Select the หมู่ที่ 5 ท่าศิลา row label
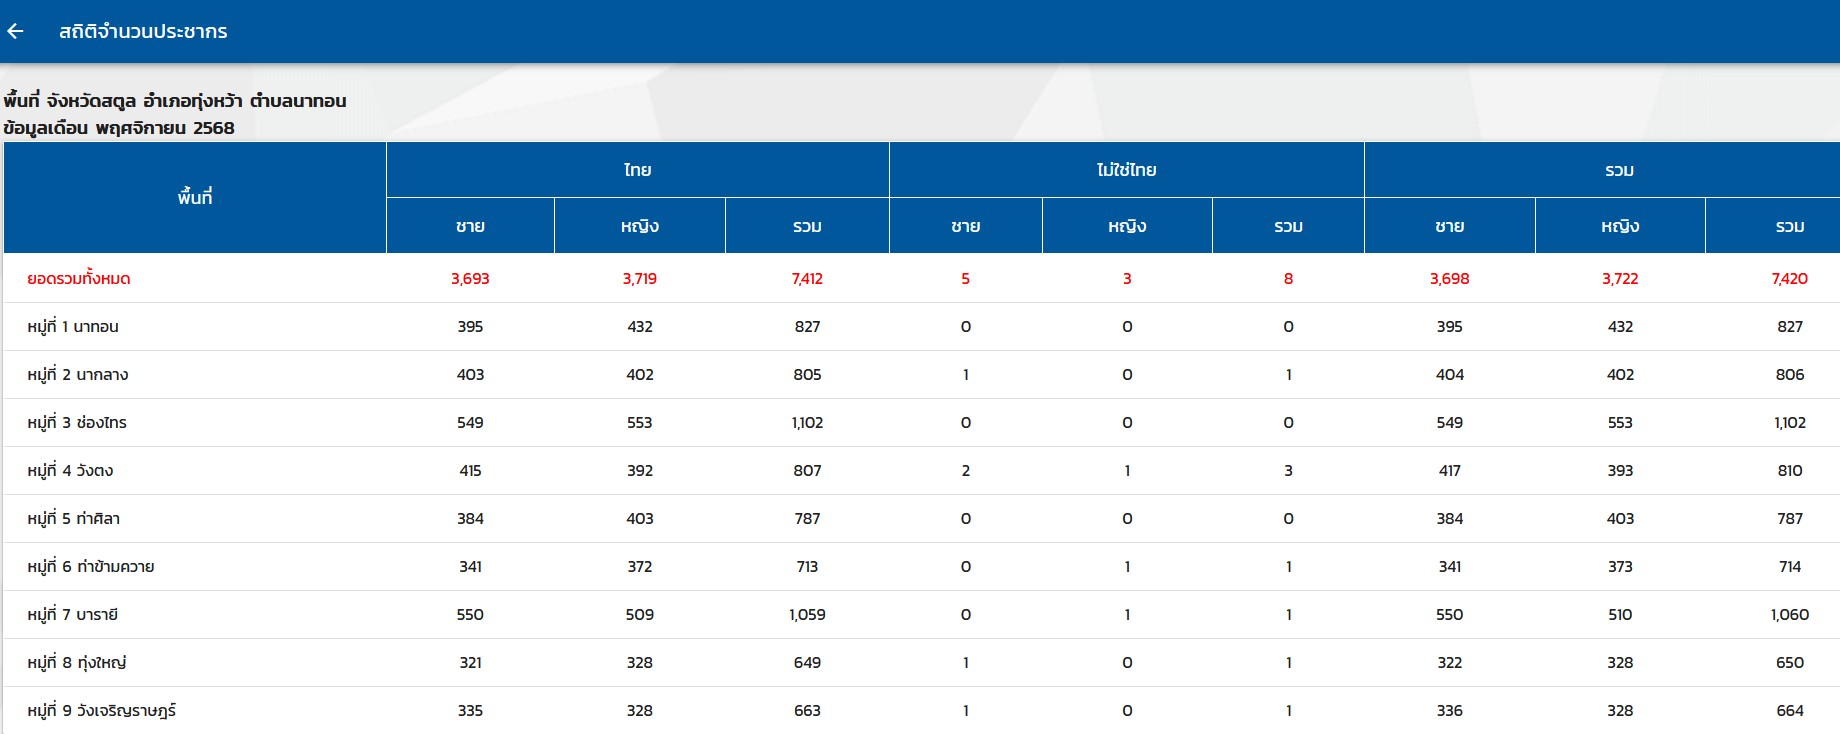Screen dimensions: 1840x734 click(x=74, y=519)
